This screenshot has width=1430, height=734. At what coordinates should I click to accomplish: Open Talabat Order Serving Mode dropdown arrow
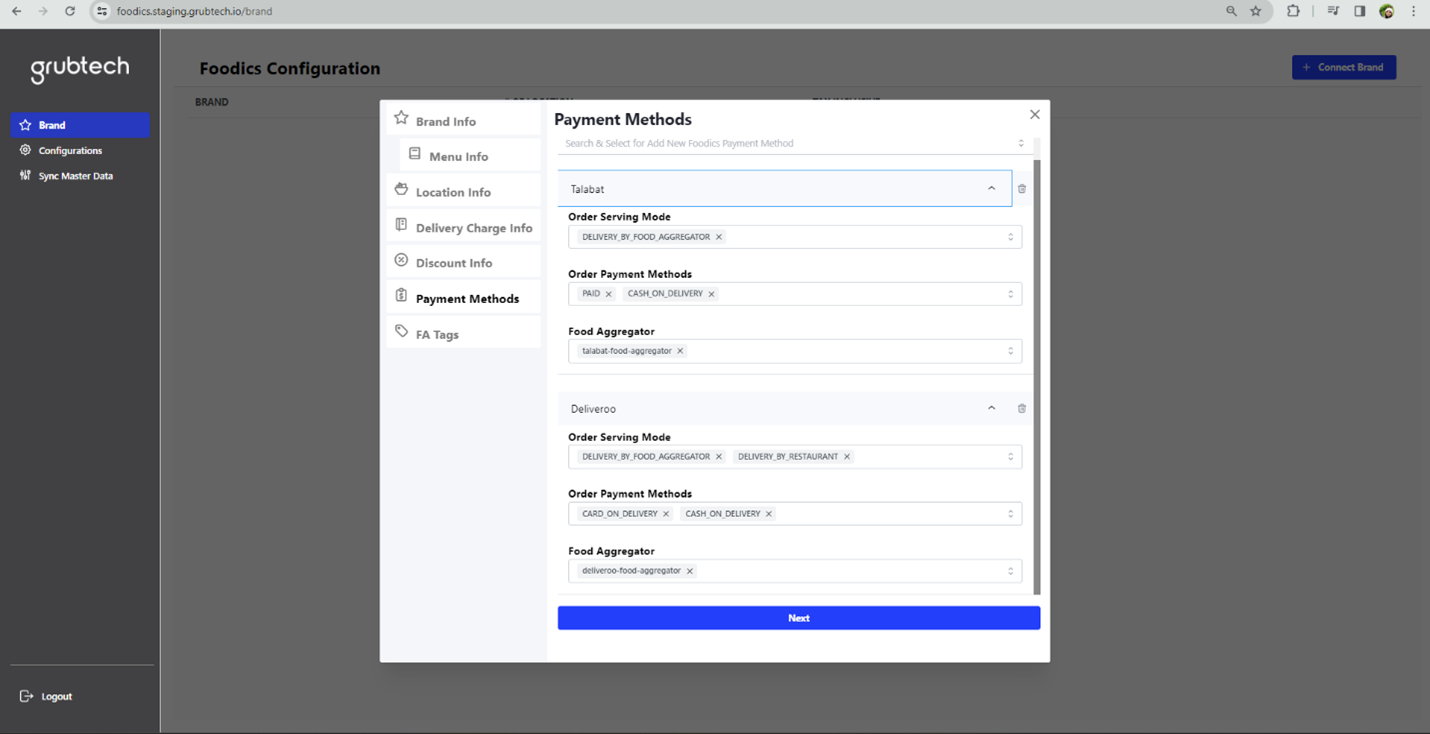[1010, 237]
